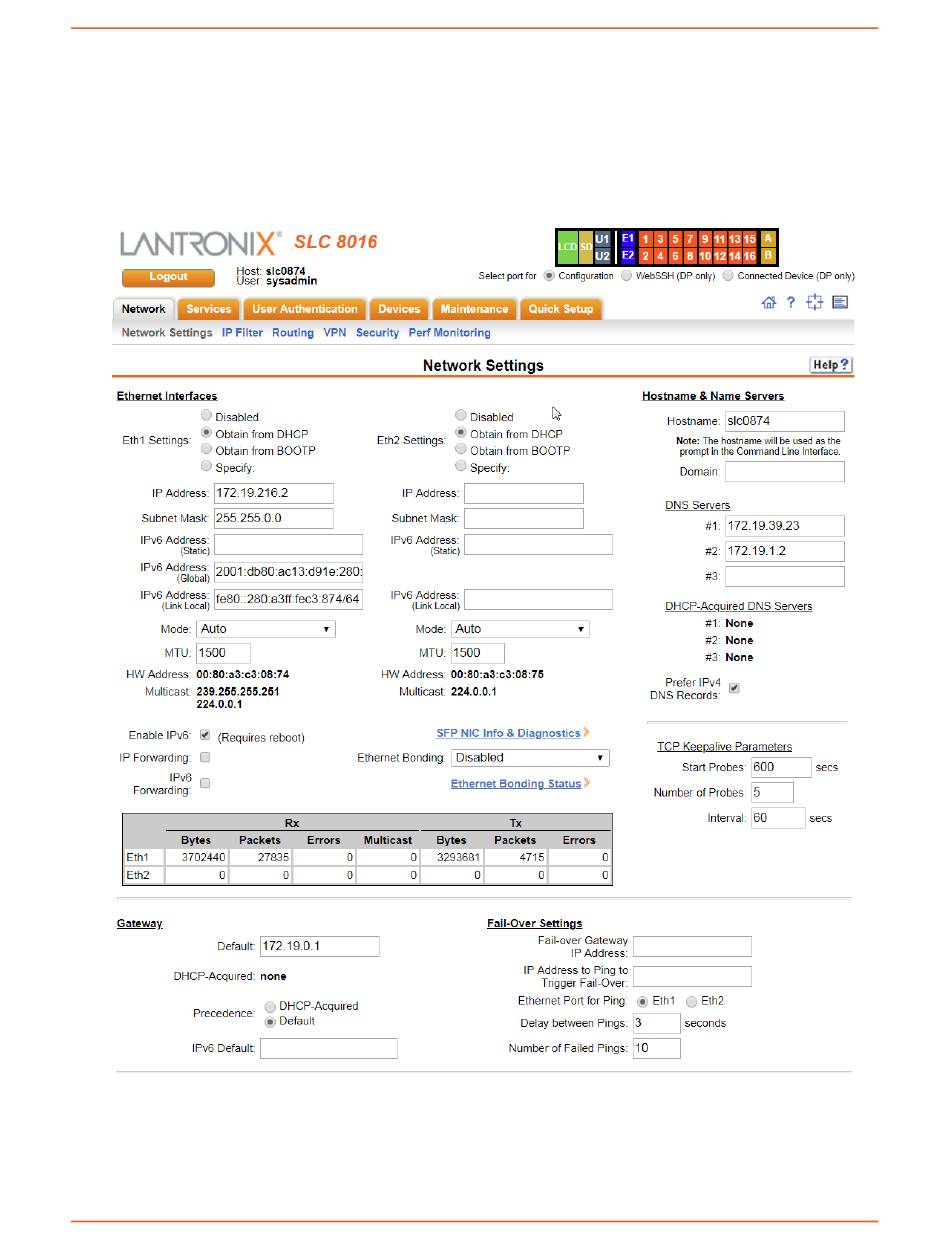Select device port 4 icon
Viewport: 950px width, 1260px height.
pyautogui.click(x=661, y=255)
